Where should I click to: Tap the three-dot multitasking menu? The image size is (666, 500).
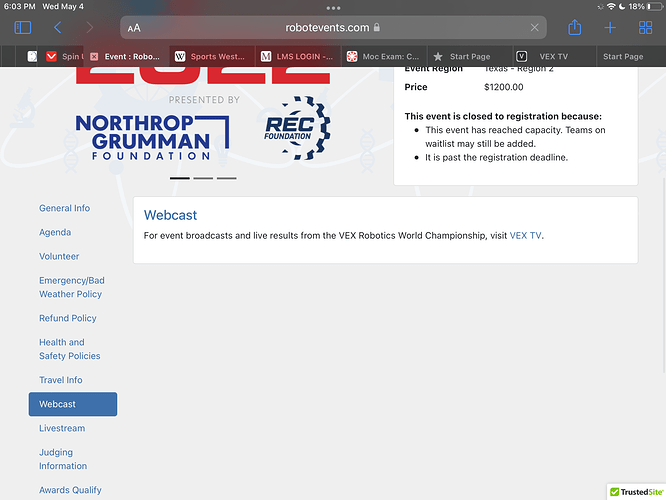[333, 8]
